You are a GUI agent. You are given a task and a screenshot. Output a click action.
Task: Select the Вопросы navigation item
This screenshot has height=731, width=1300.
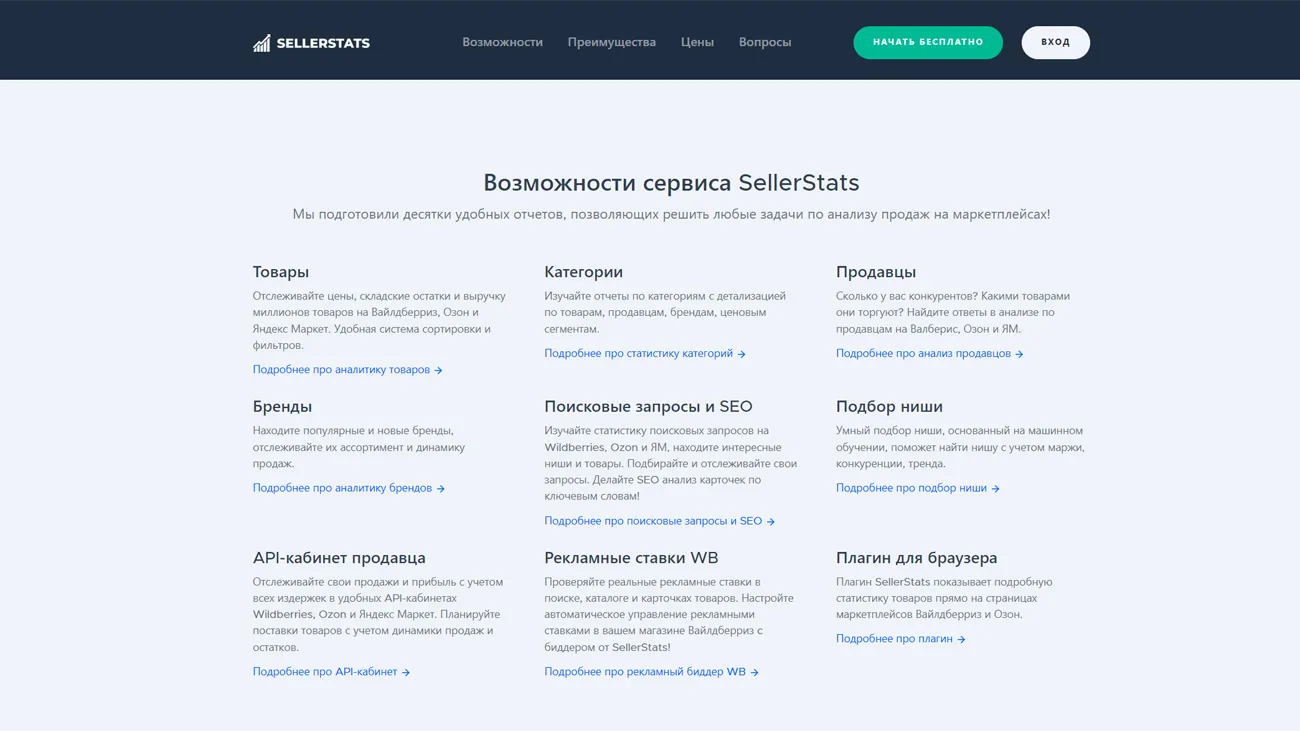point(765,42)
